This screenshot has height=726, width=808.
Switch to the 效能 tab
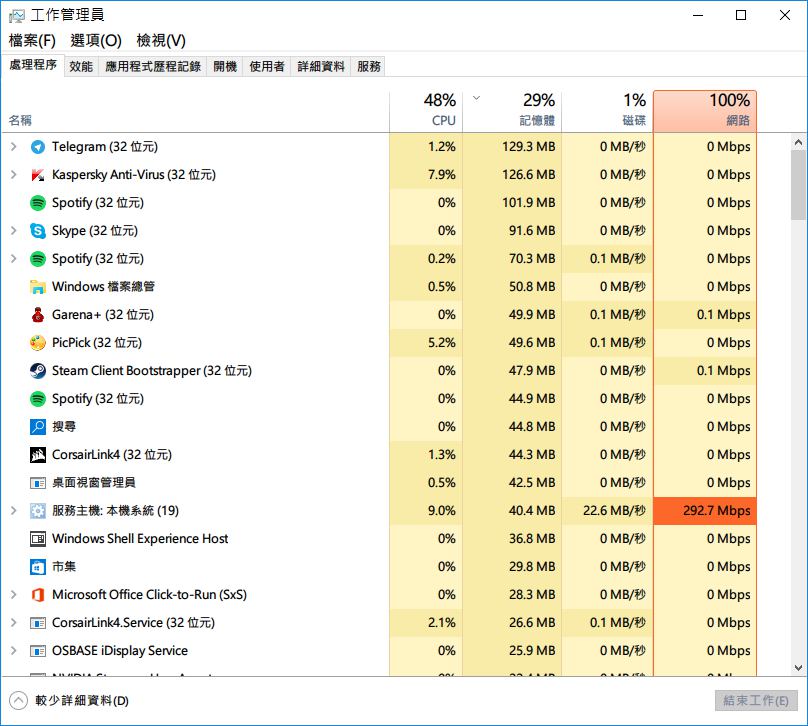[81, 66]
